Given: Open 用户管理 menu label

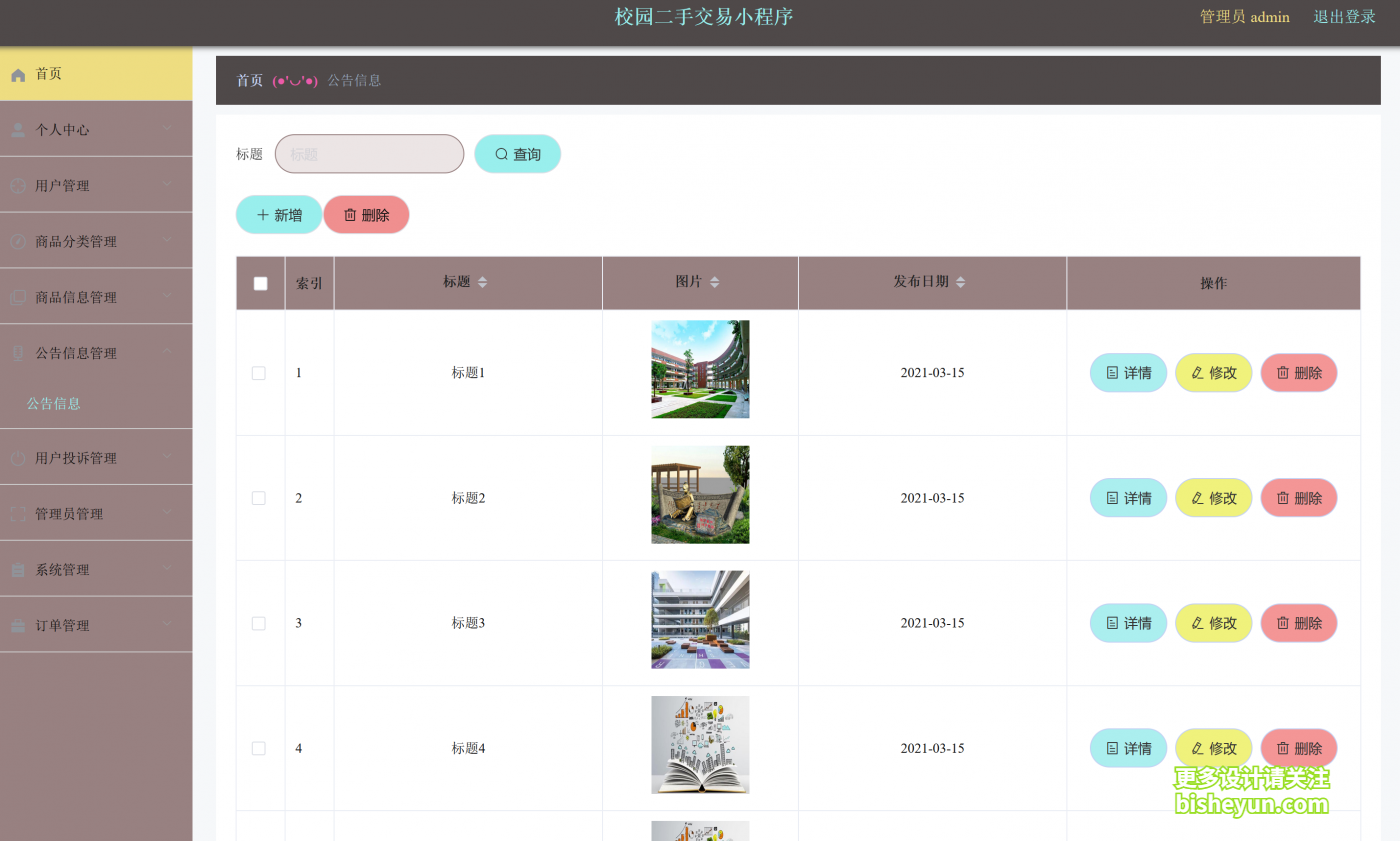Looking at the screenshot, I should pyautogui.click(x=62, y=186).
